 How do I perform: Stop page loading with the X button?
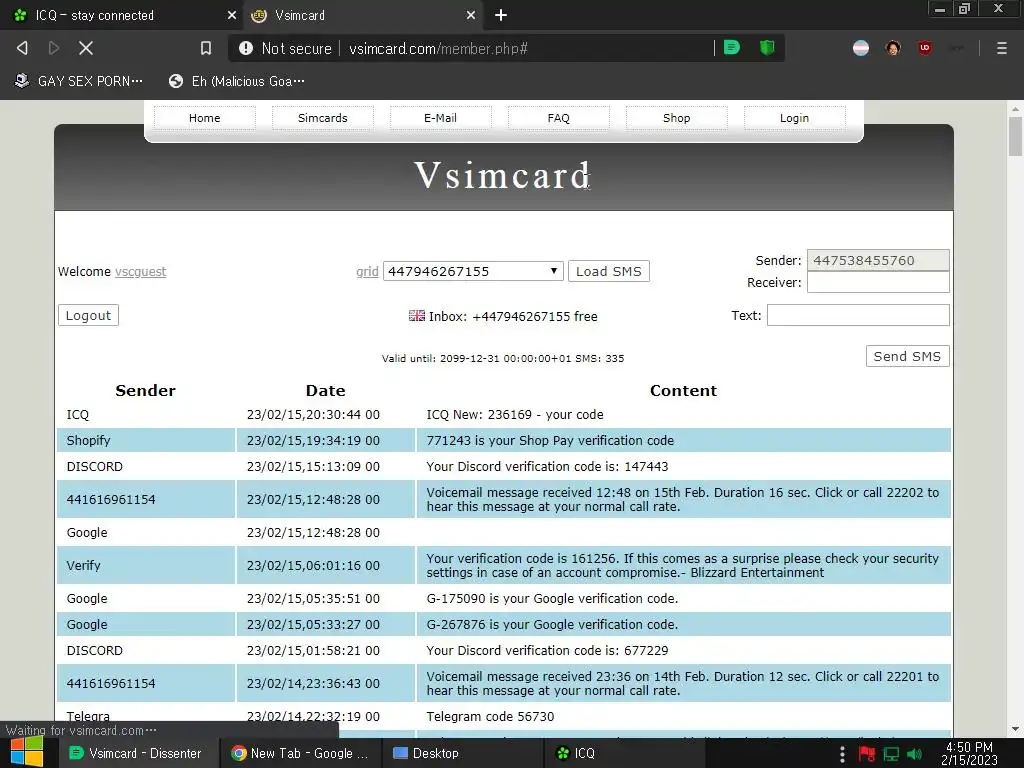pos(86,48)
